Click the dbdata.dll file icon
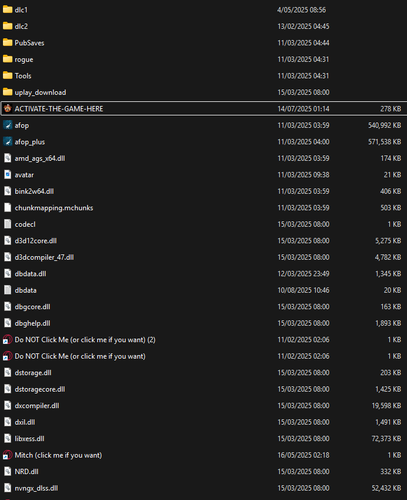 [7, 274]
